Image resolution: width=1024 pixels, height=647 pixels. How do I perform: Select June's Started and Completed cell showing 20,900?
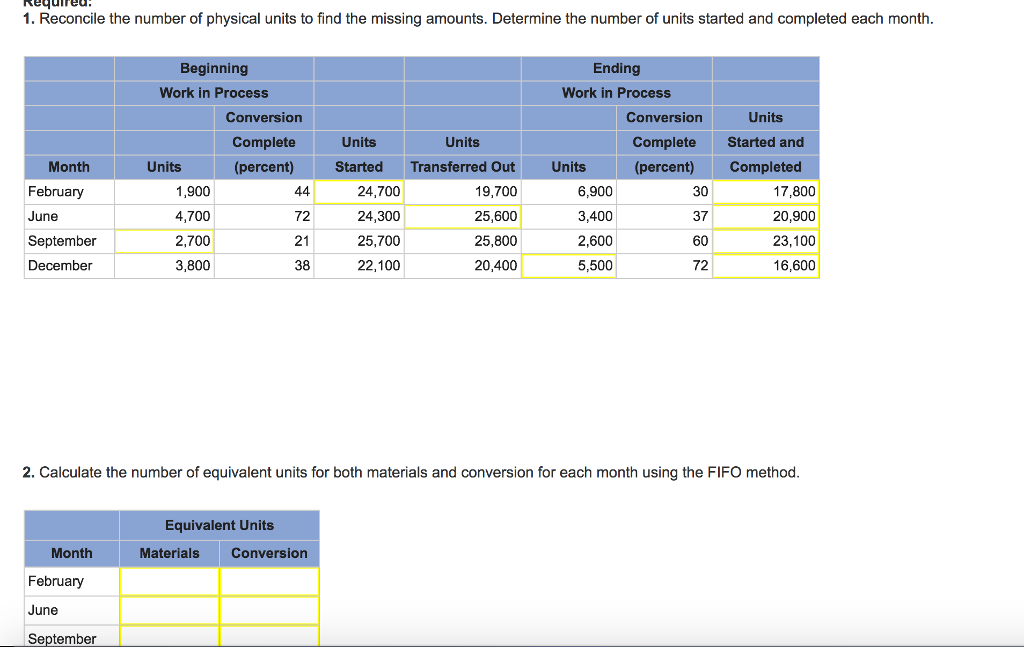[765, 216]
